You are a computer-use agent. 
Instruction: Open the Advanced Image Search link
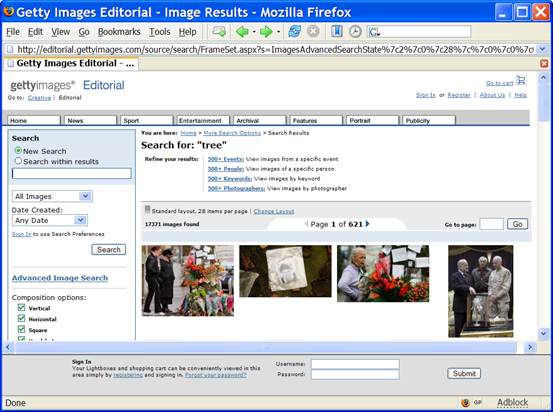pos(60,278)
